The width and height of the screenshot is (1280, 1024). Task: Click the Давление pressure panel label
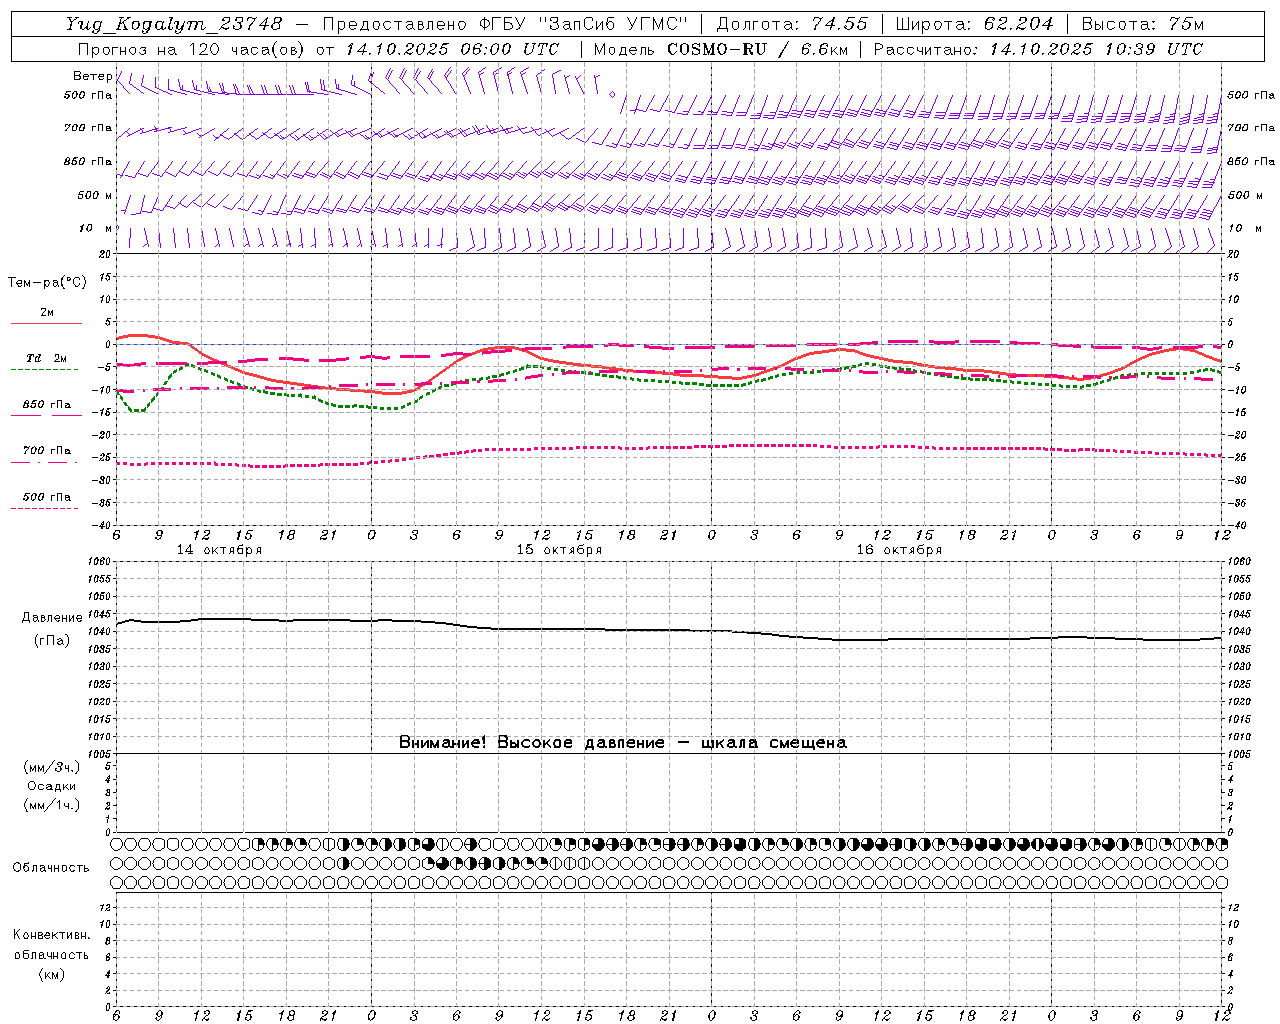51,618
